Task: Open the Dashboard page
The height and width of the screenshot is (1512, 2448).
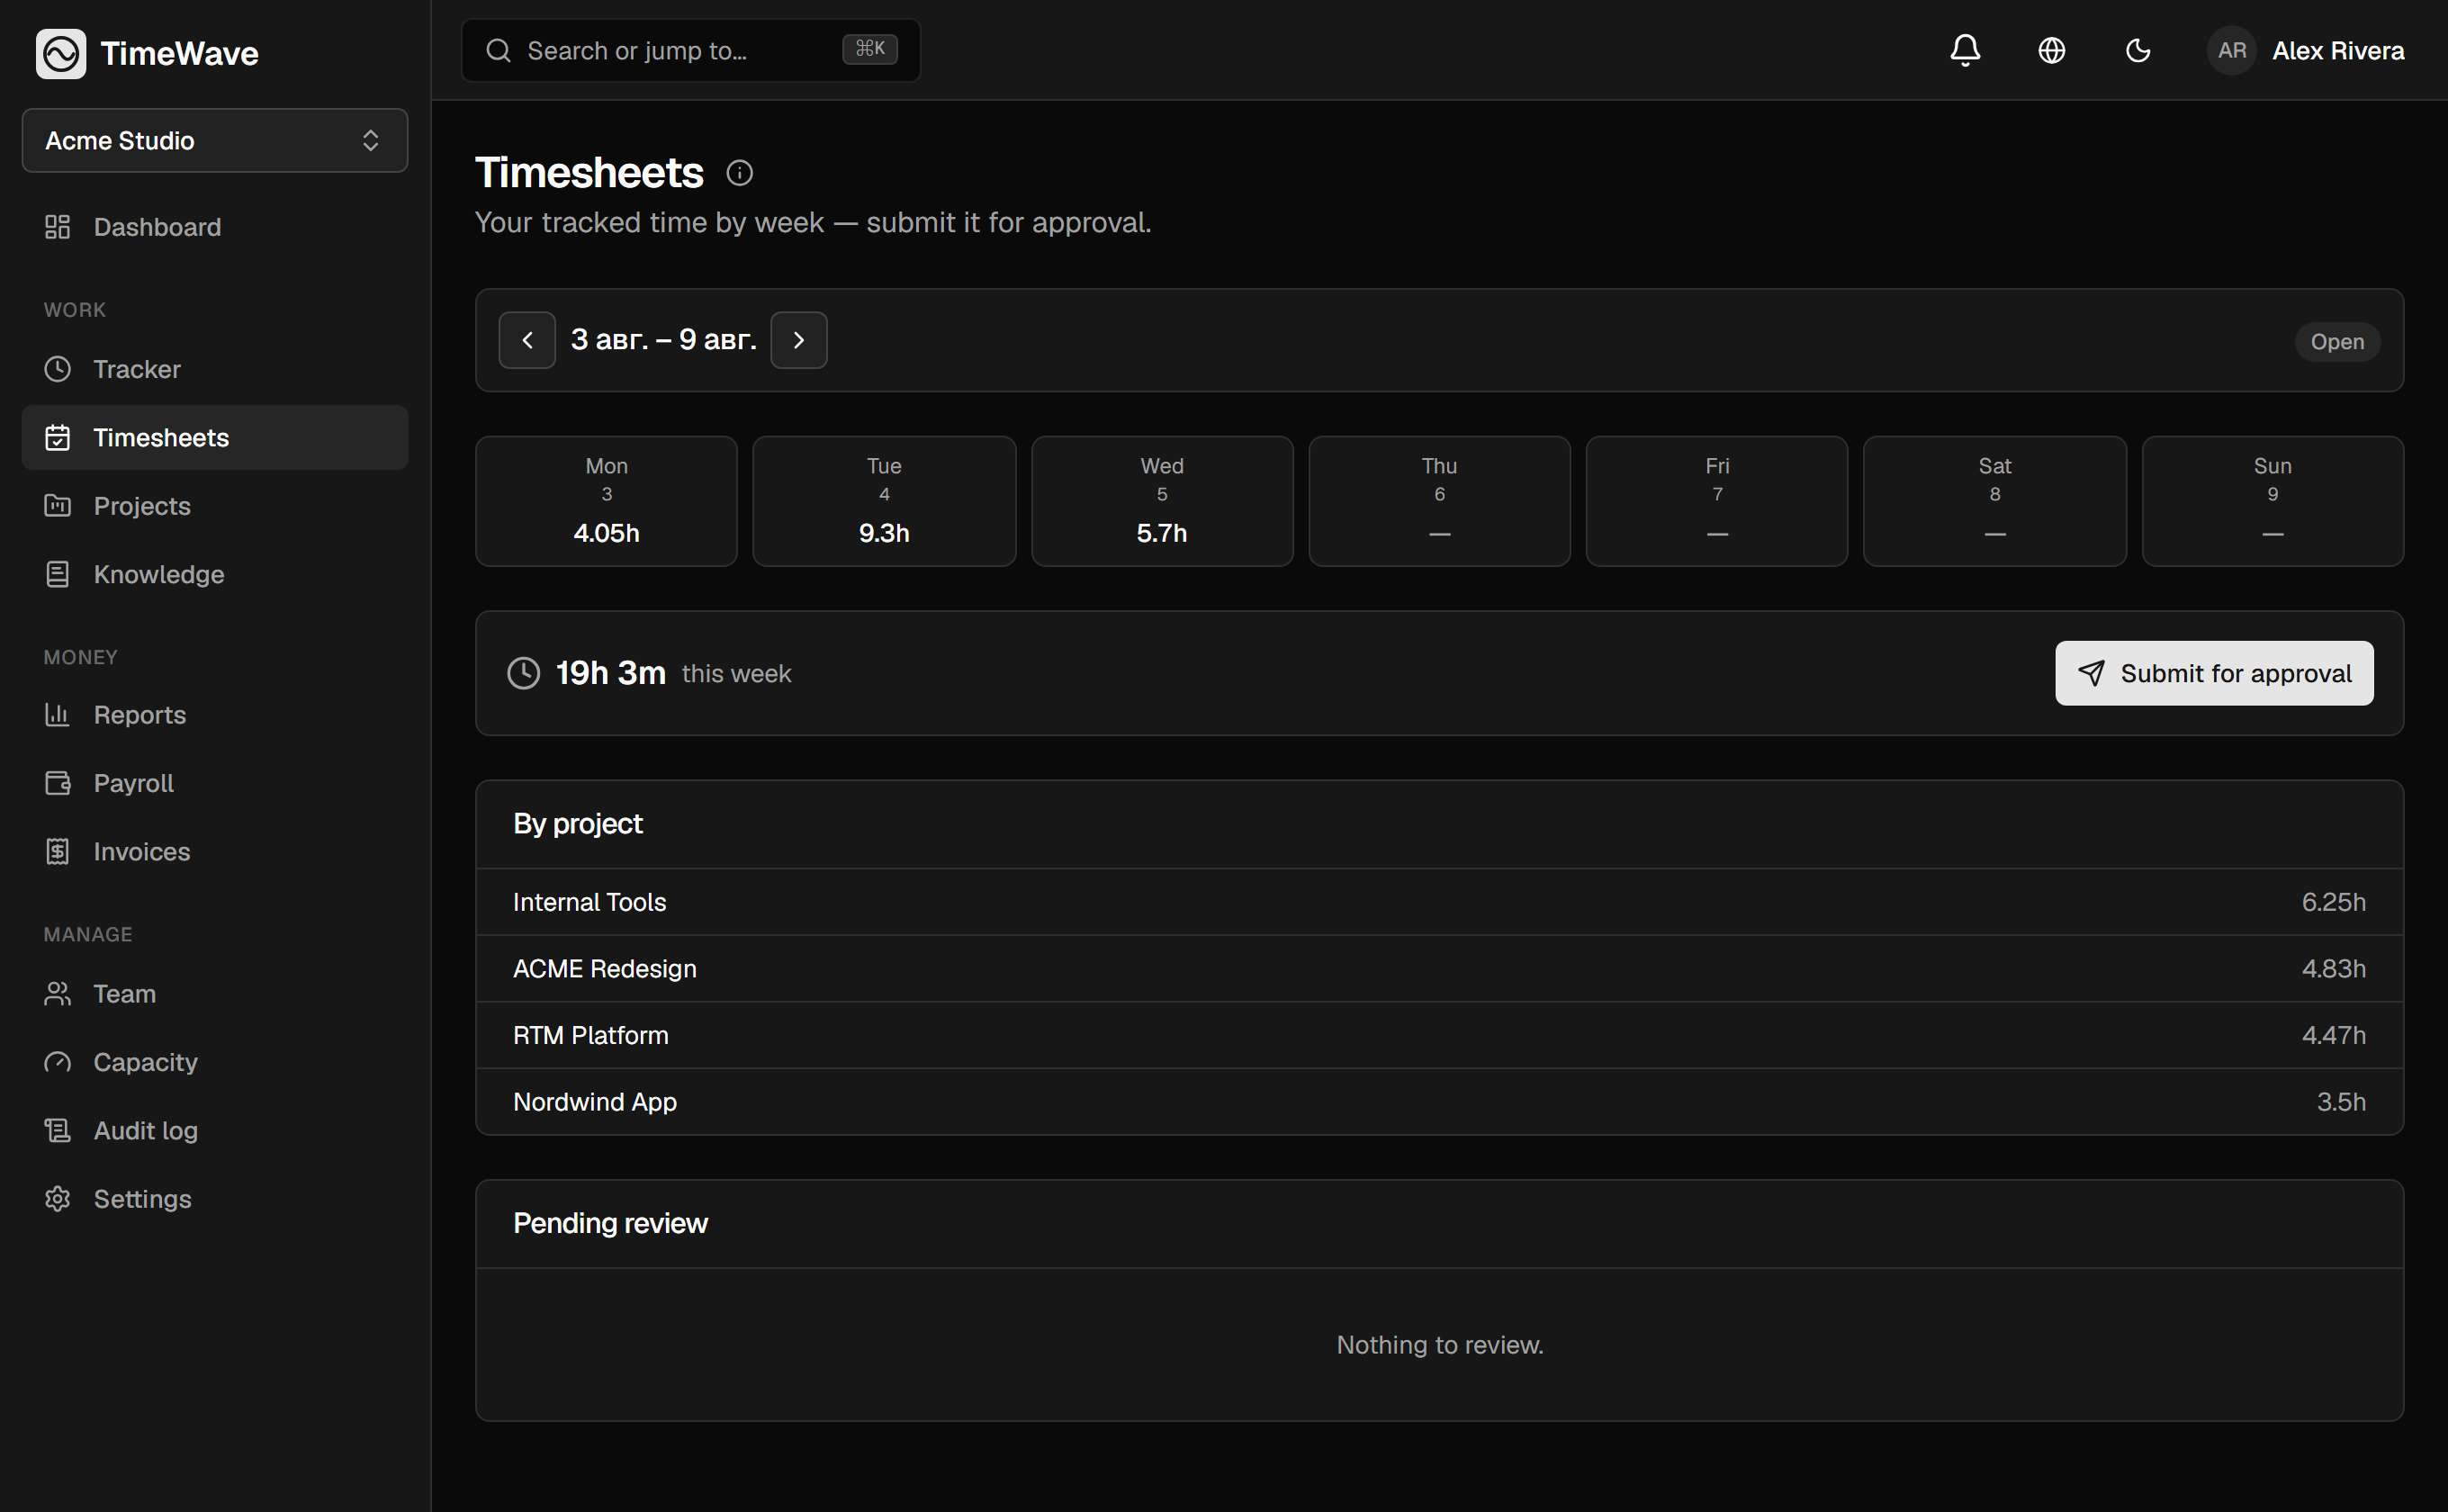Action: click(215, 227)
